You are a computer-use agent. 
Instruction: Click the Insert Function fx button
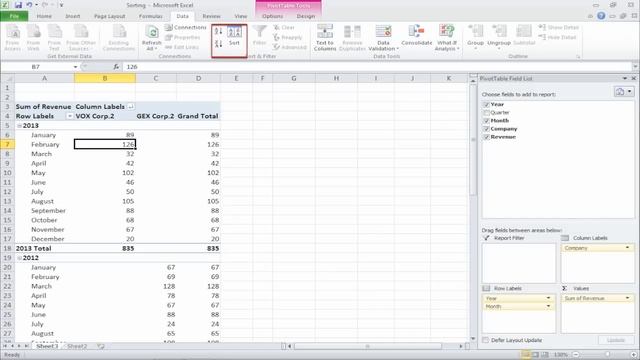[x=116, y=67]
